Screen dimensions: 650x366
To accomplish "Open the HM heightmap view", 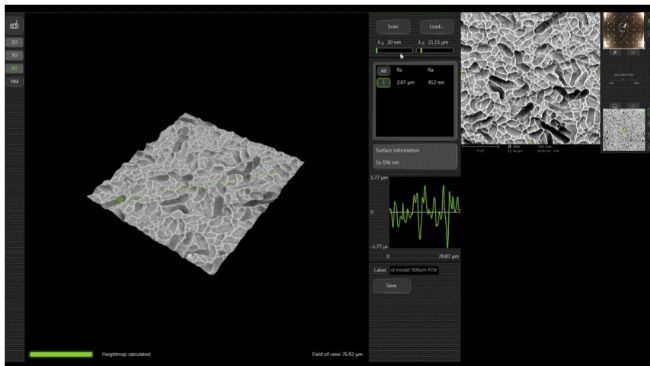I will coord(15,82).
